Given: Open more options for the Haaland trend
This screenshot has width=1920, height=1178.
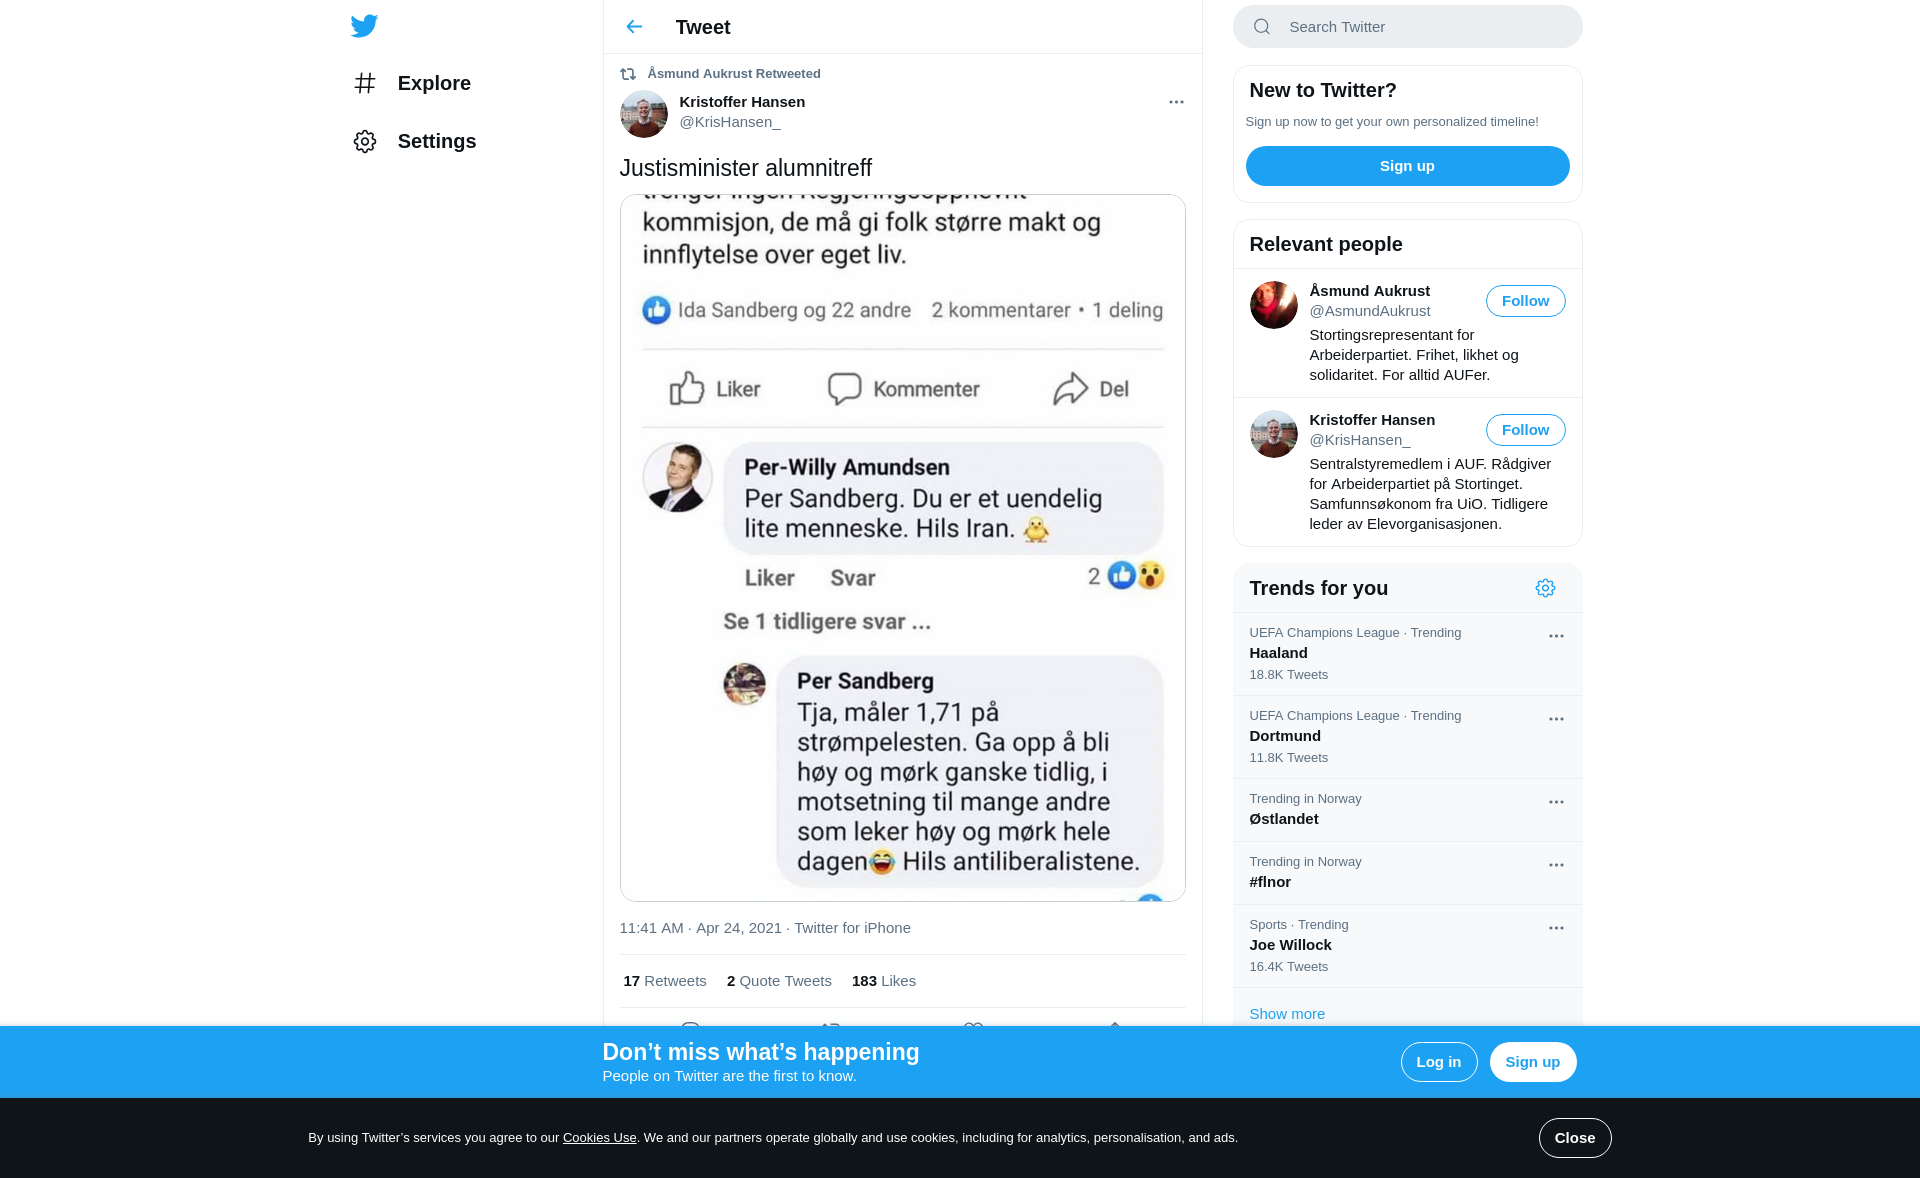Looking at the screenshot, I should point(1556,636).
